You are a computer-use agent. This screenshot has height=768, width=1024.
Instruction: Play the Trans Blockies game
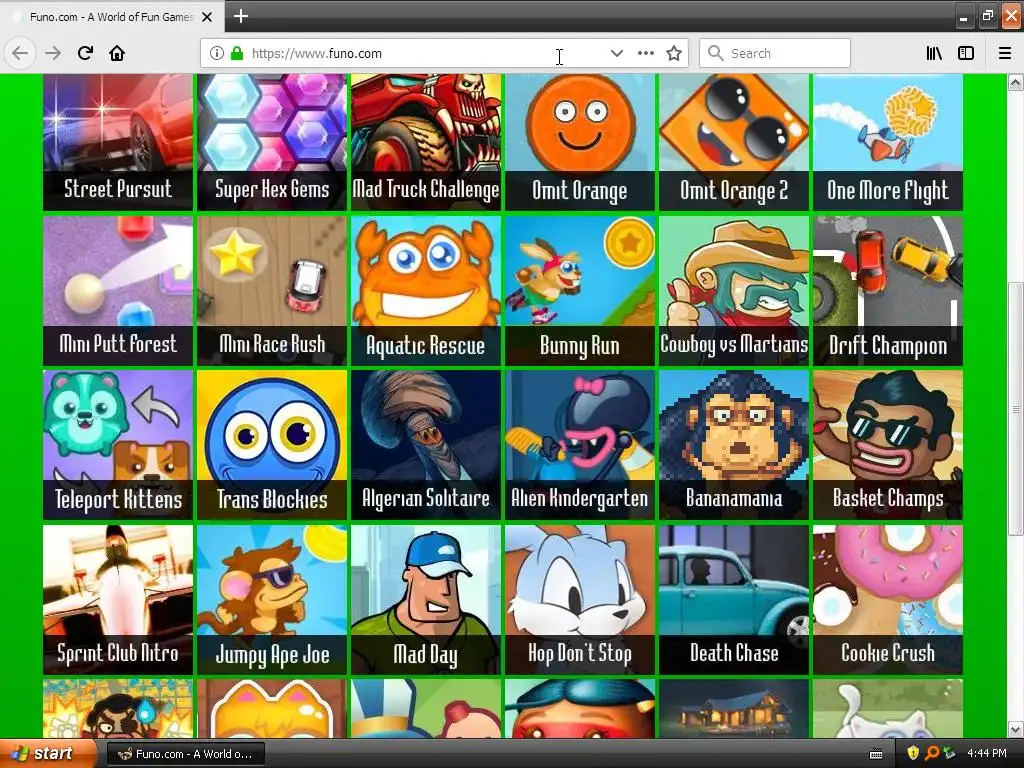pos(272,445)
